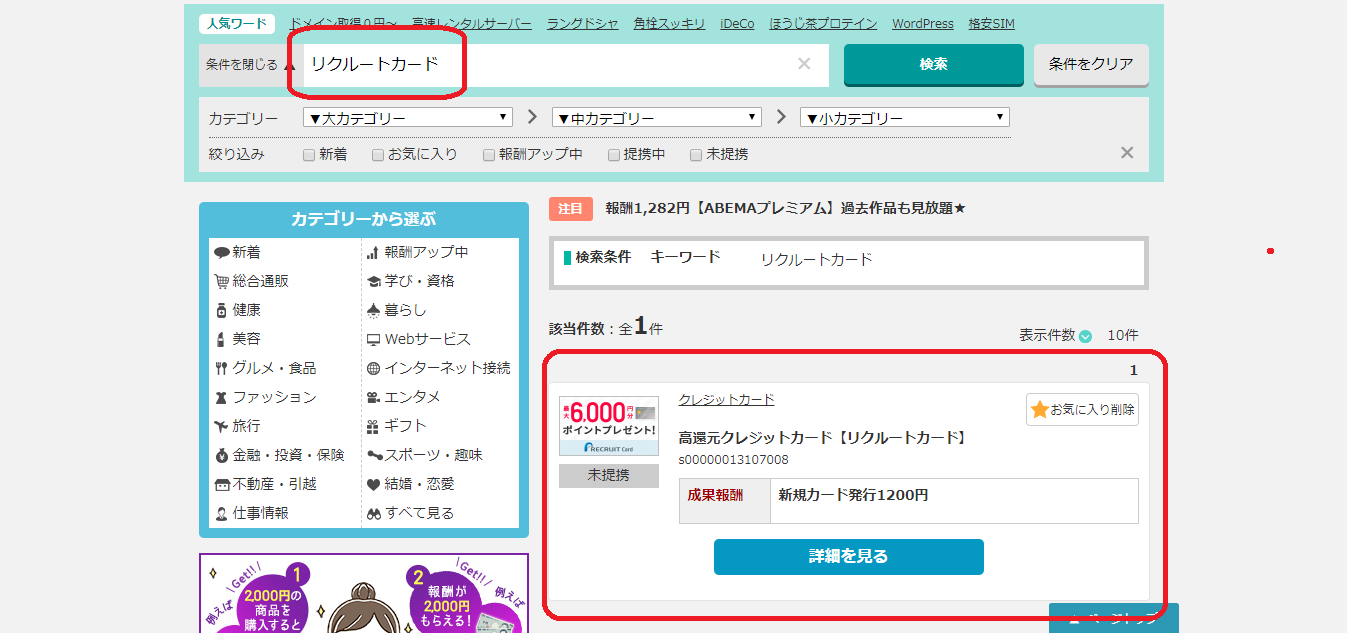1347x633 pixels.
Task: Select the インターネット接続 globe icon
Action: pyautogui.click(x=373, y=369)
